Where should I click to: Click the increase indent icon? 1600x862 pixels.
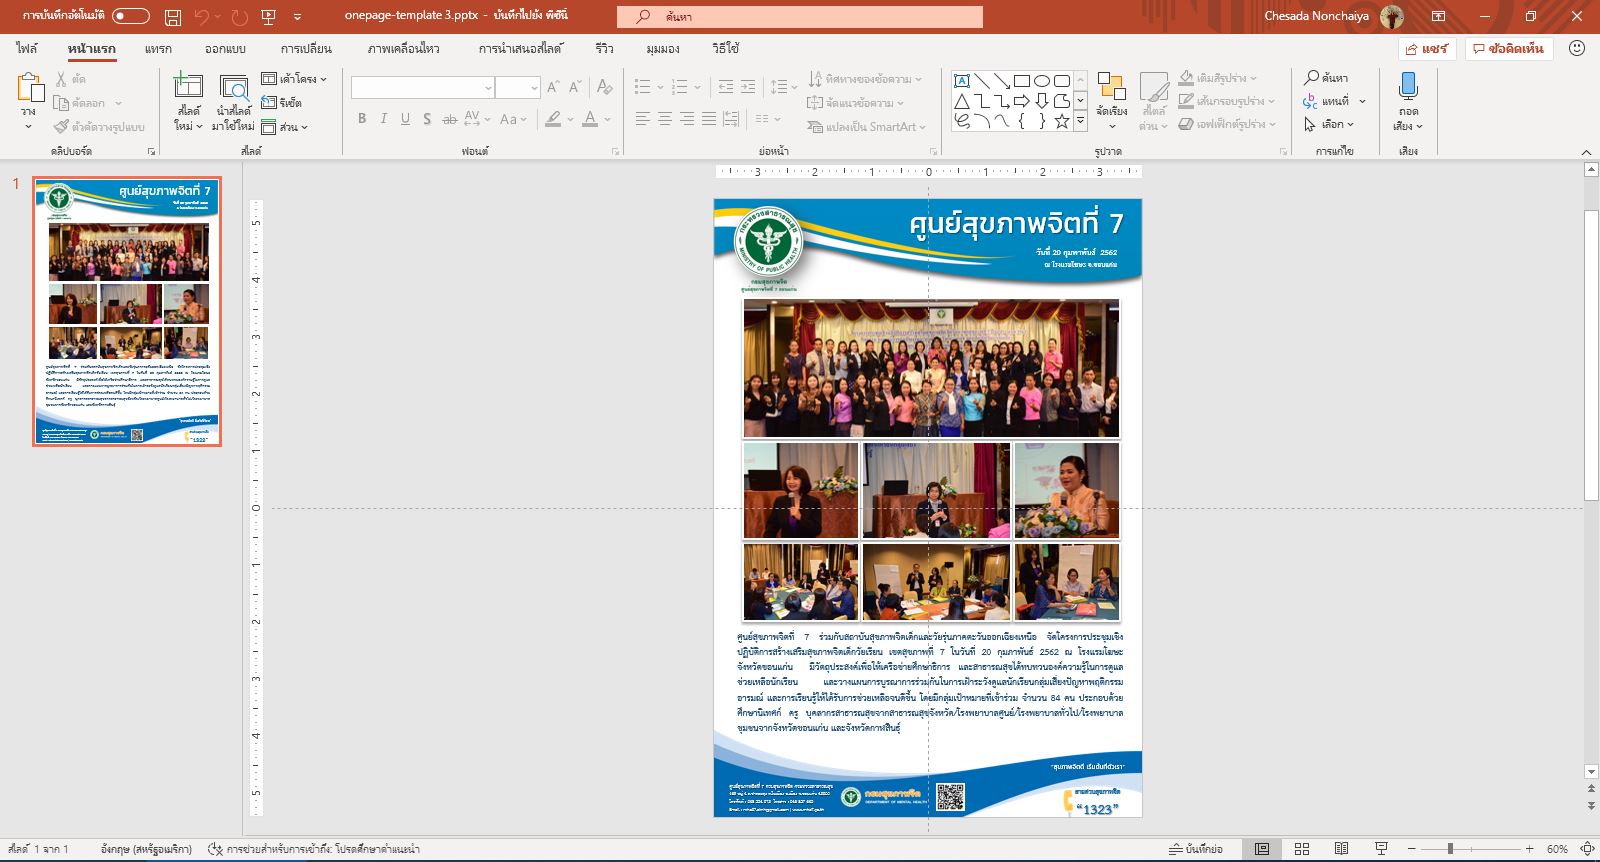pyautogui.click(x=748, y=87)
